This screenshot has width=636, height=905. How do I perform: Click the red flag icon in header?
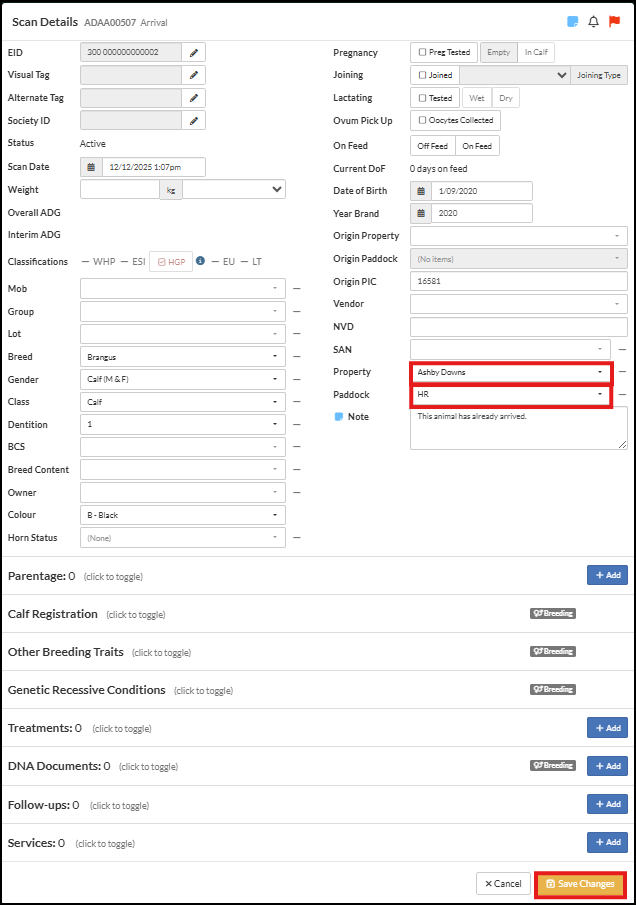[x=615, y=21]
